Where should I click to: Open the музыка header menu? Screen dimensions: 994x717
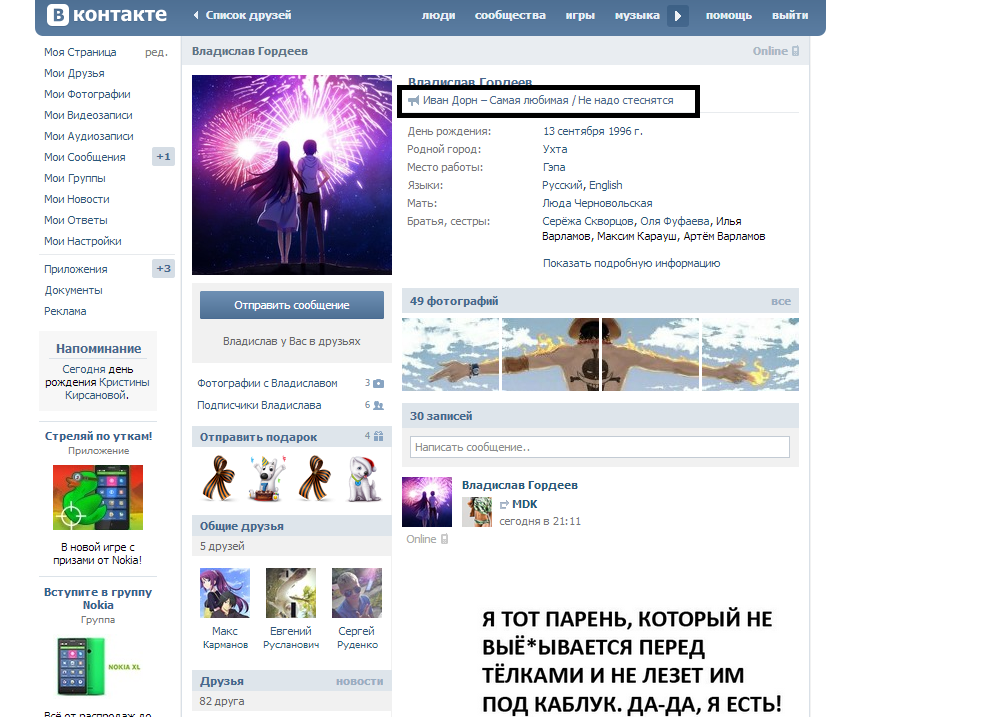click(x=637, y=15)
